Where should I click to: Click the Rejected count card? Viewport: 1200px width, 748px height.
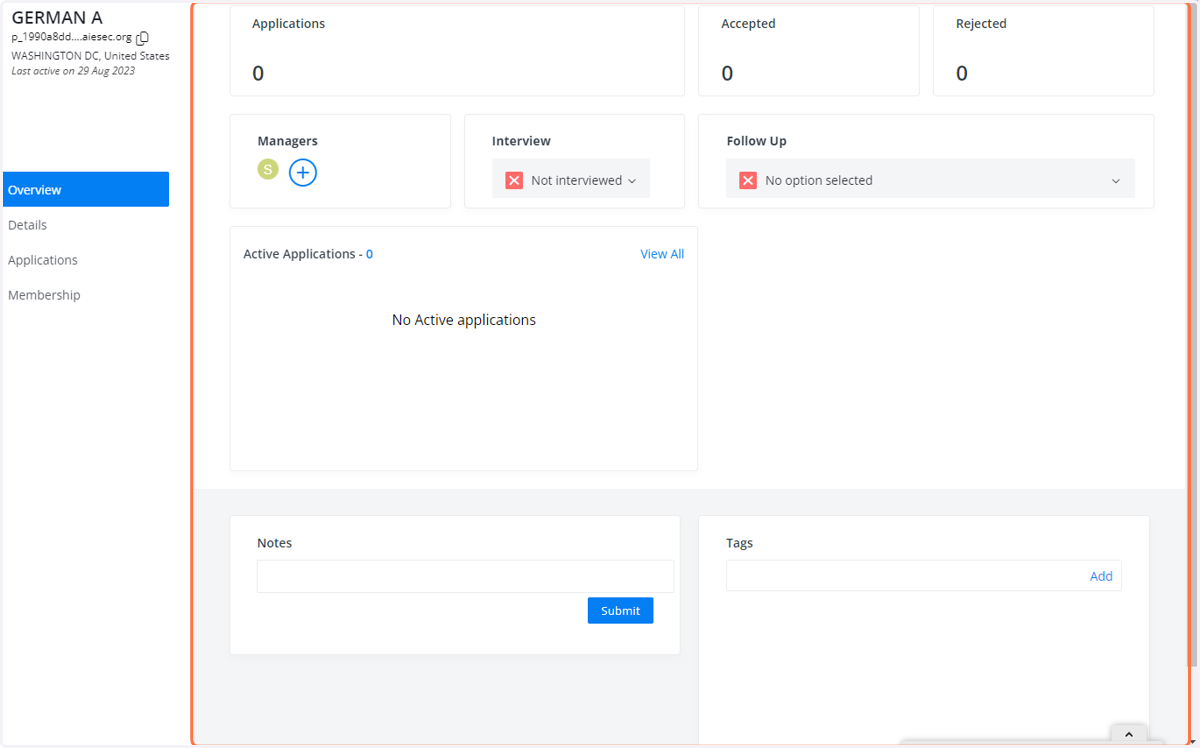tap(1043, 50)
